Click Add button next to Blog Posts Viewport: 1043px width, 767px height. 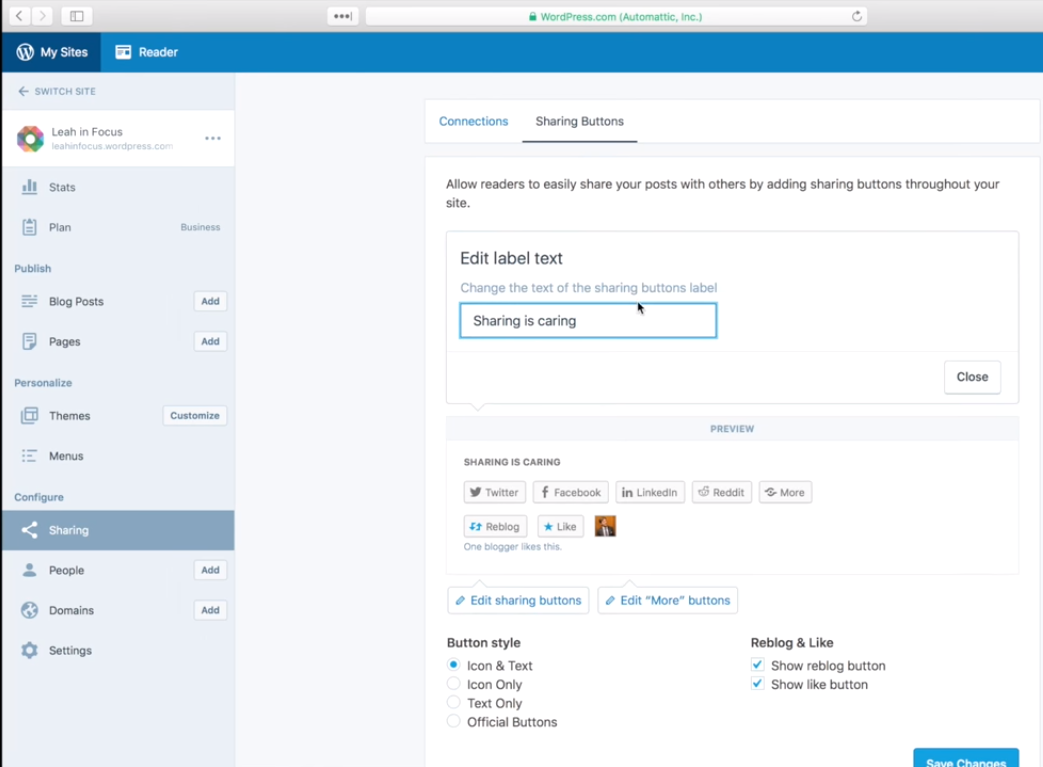pos(210,301)
